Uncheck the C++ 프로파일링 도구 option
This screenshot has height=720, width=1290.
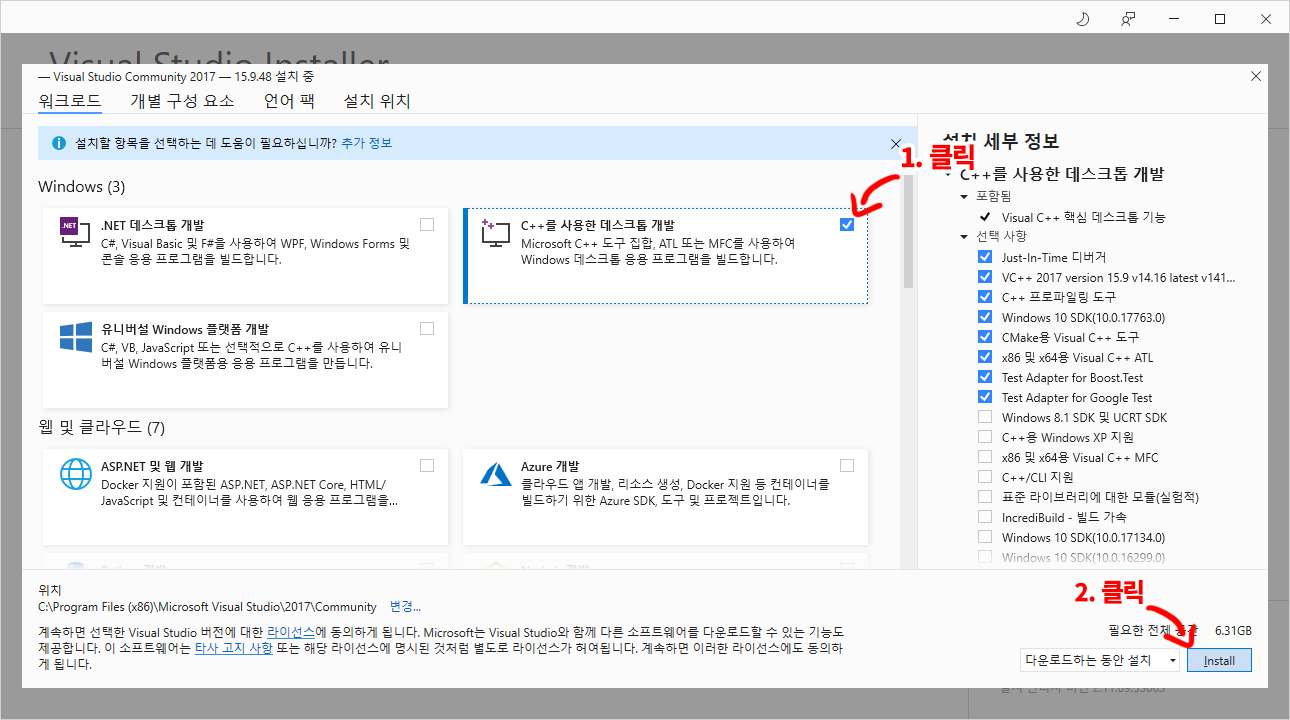coord(985,297)
